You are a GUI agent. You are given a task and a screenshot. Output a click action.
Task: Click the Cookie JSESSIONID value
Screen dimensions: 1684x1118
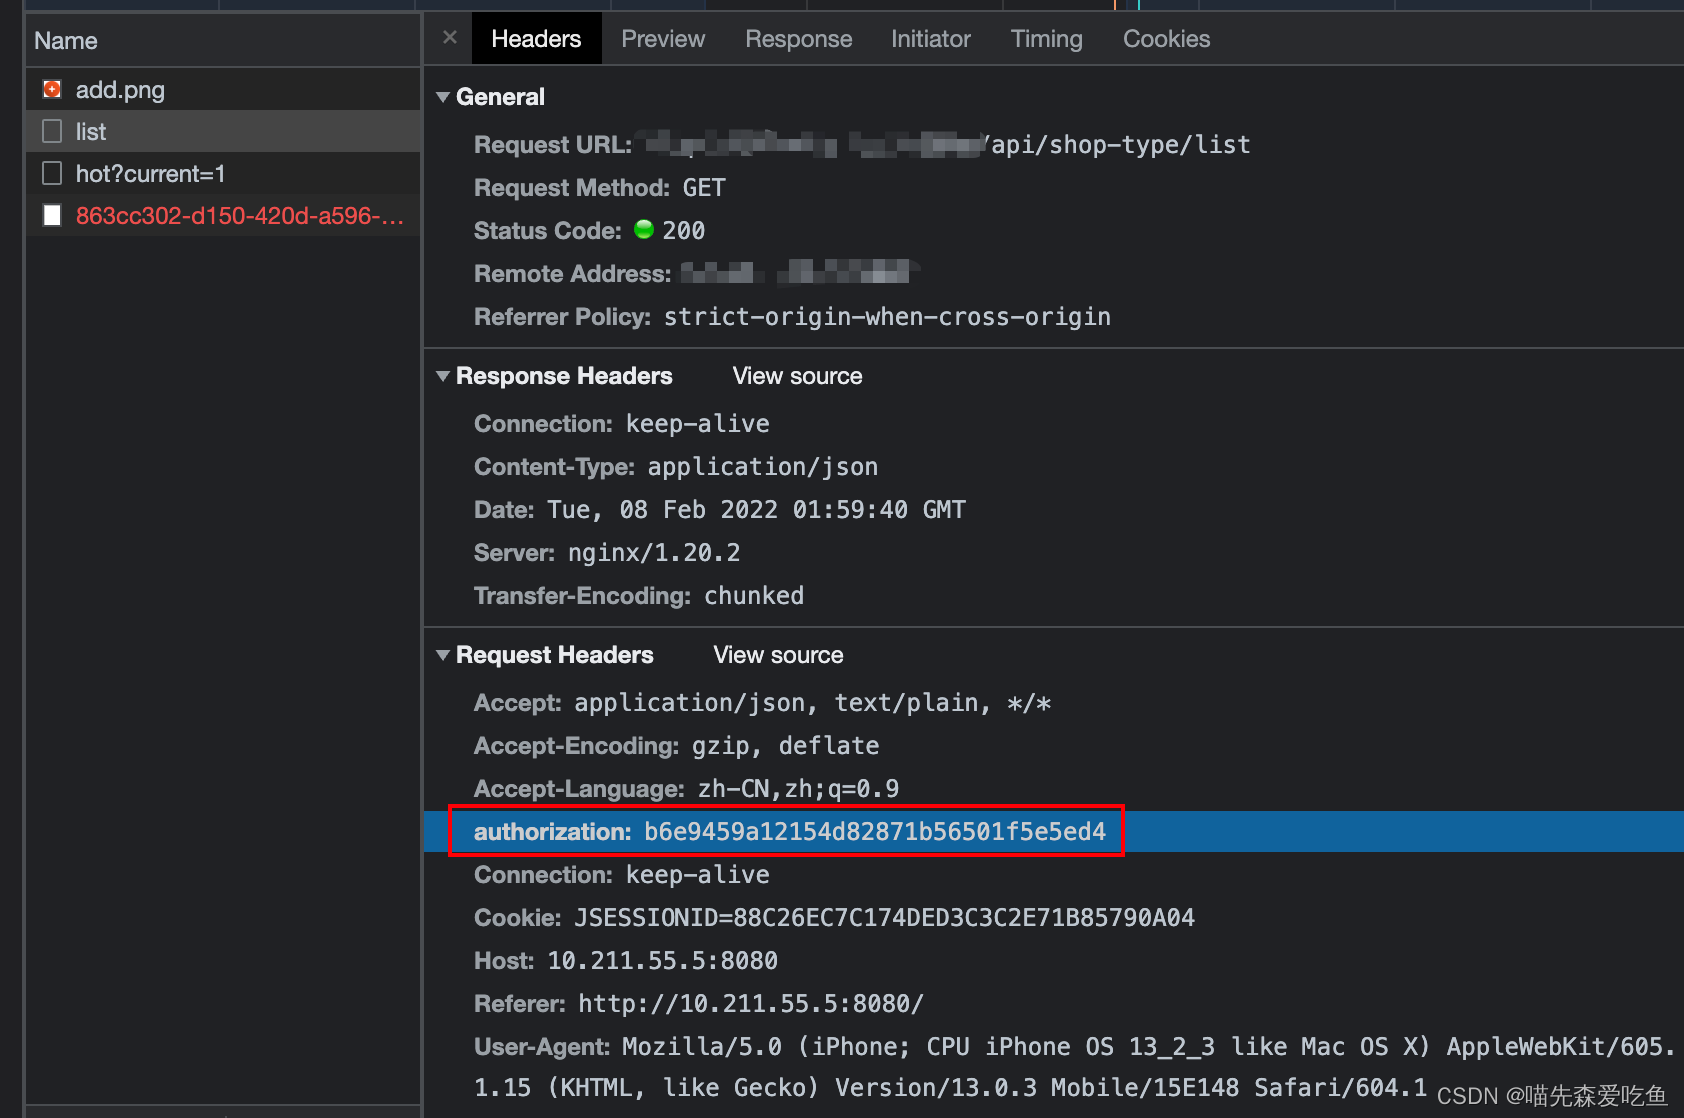pyautogui.click(x=884, y=918)
